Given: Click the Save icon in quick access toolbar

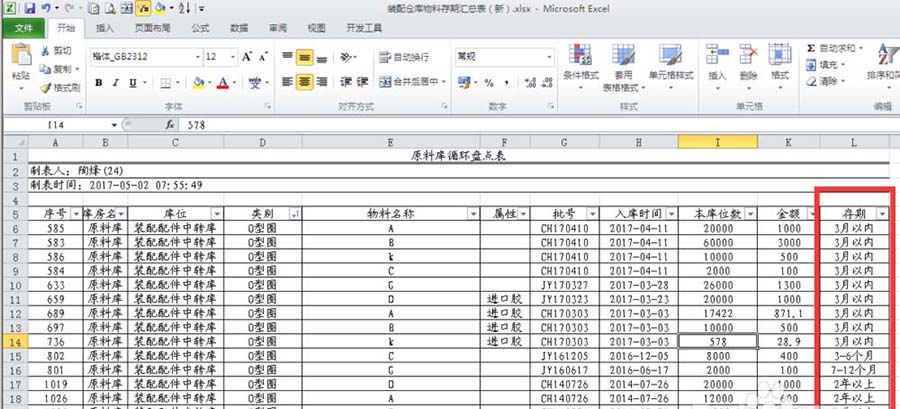Looking at the screenshot, I should tap(31, 8).
